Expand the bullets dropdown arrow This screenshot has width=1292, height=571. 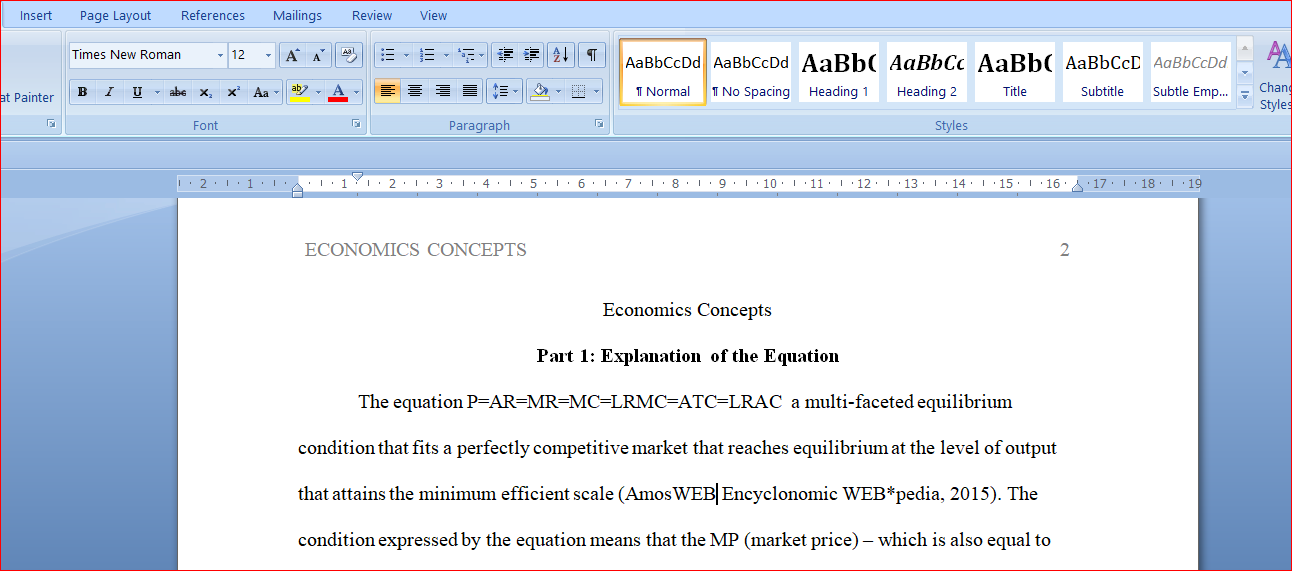(405, 55)
